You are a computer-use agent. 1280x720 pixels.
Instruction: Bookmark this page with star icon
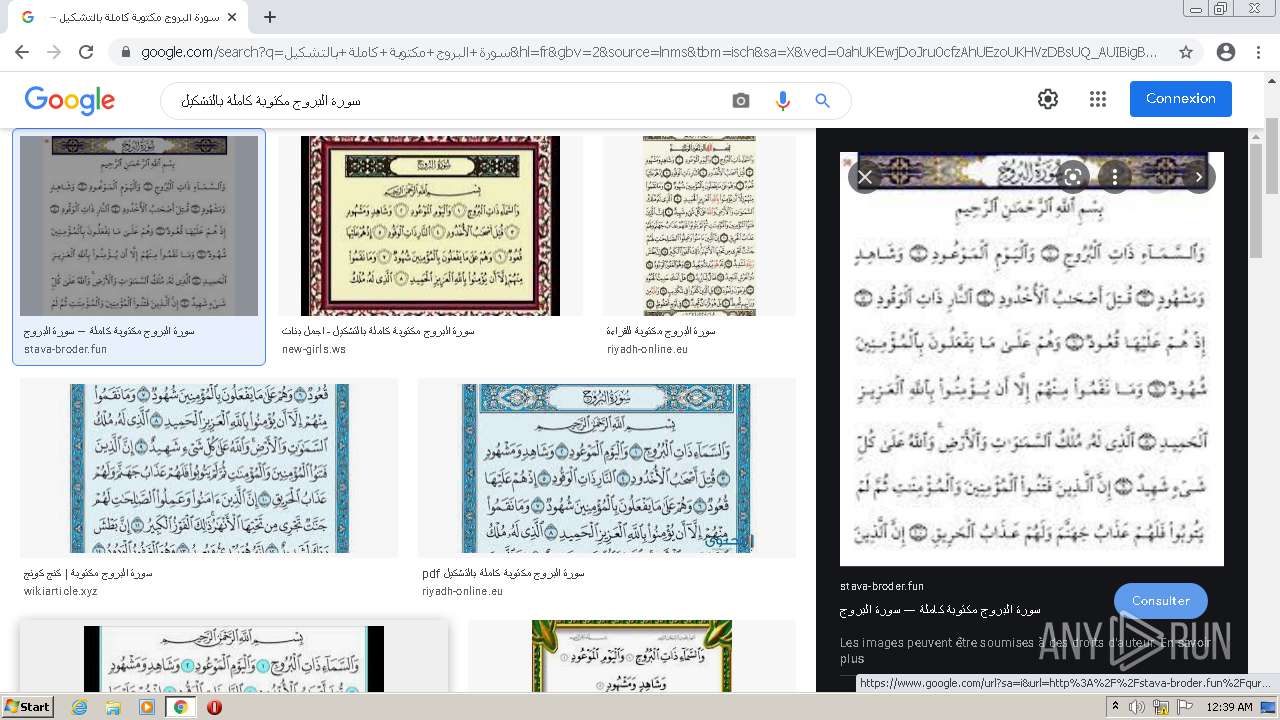point(1186,52)
